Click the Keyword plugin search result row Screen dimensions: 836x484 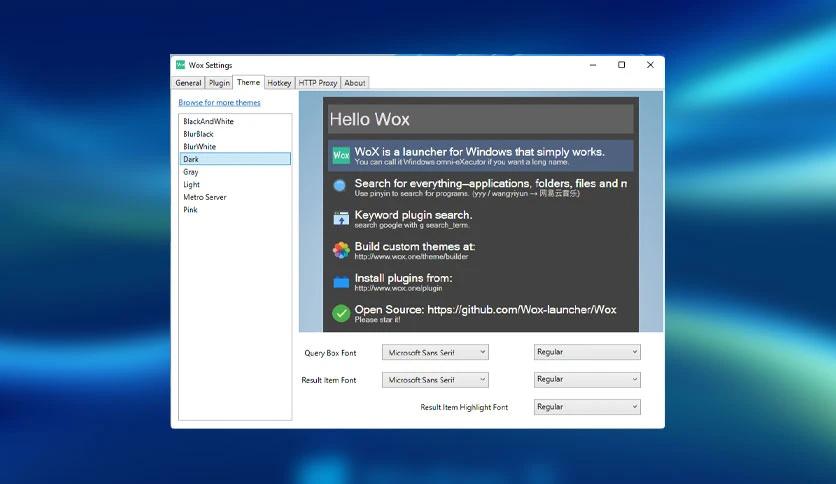pyautogui.click(x=480, y=219)
